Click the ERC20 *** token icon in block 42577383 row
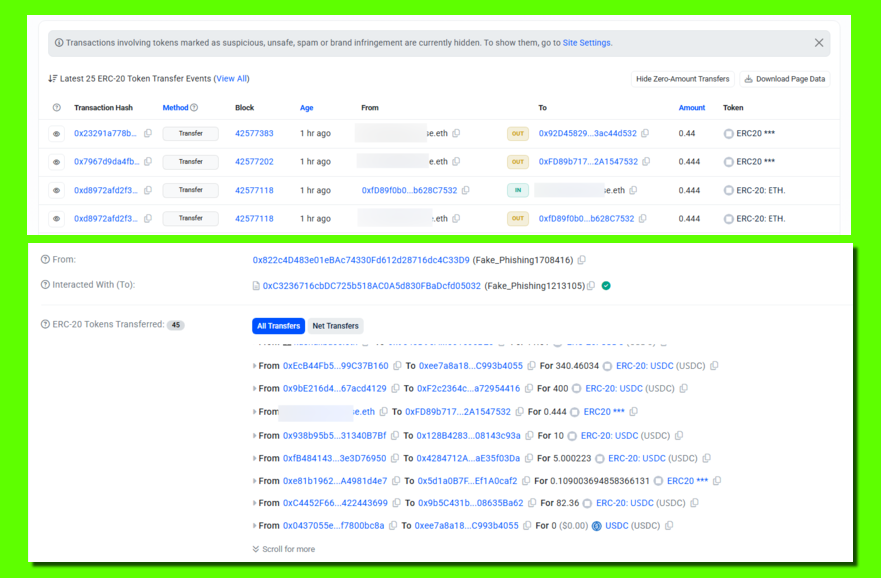Viewport: 881px width, 578px height. [x=729, y=134]
